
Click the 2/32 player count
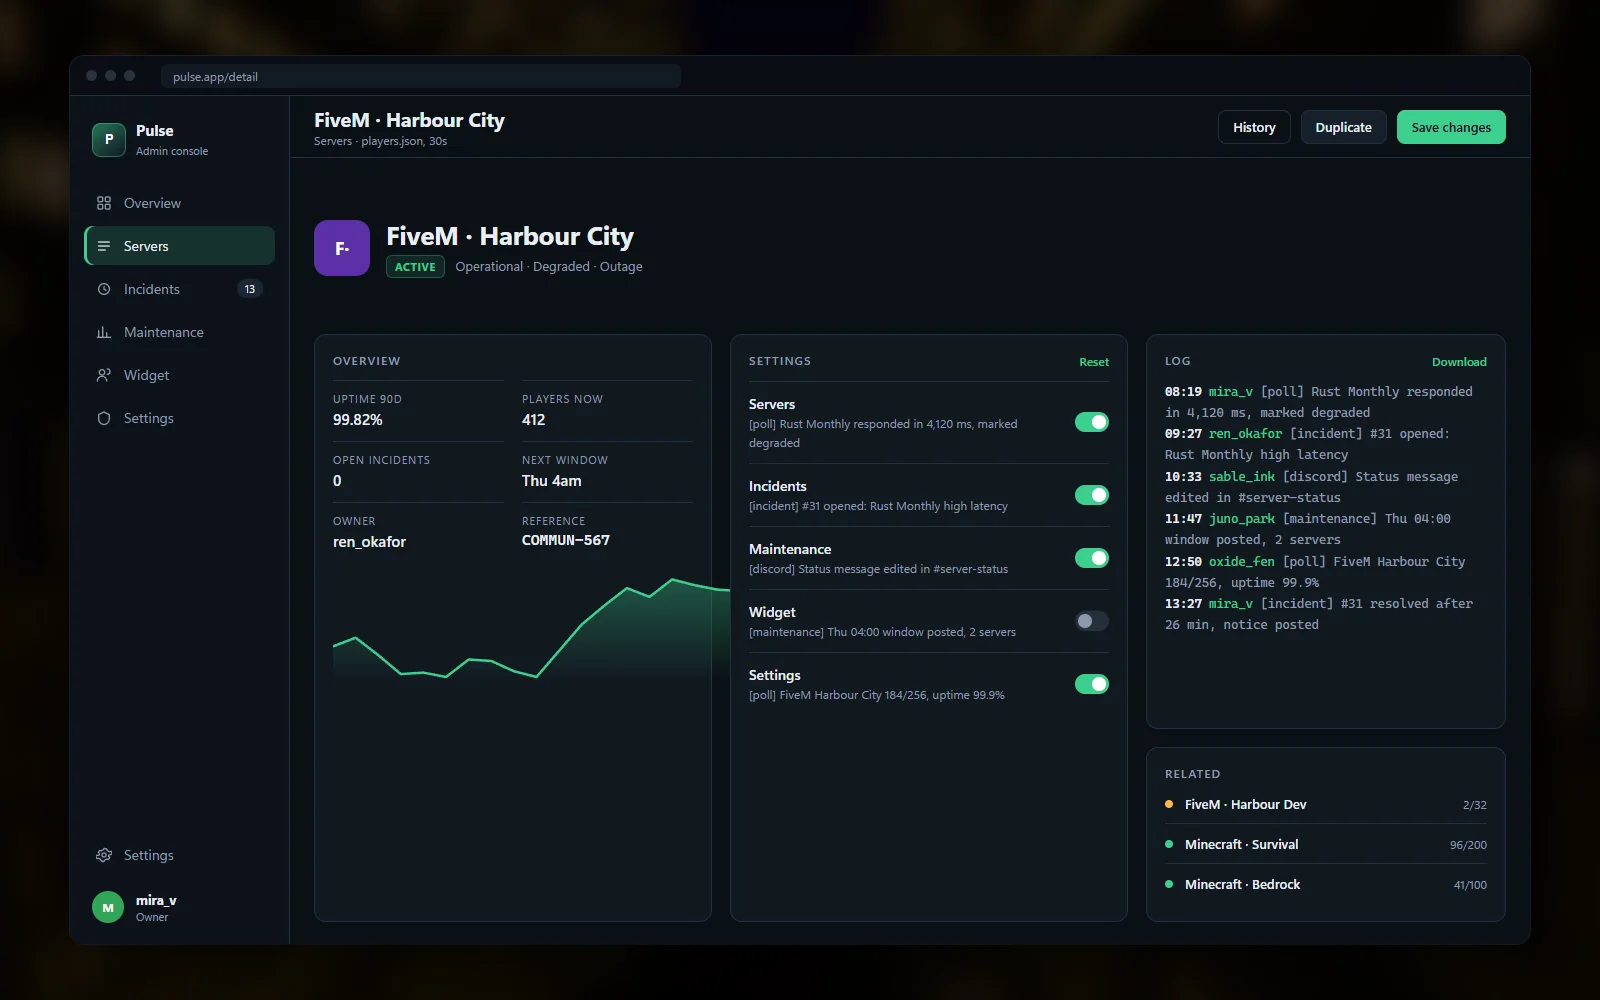1474,805
